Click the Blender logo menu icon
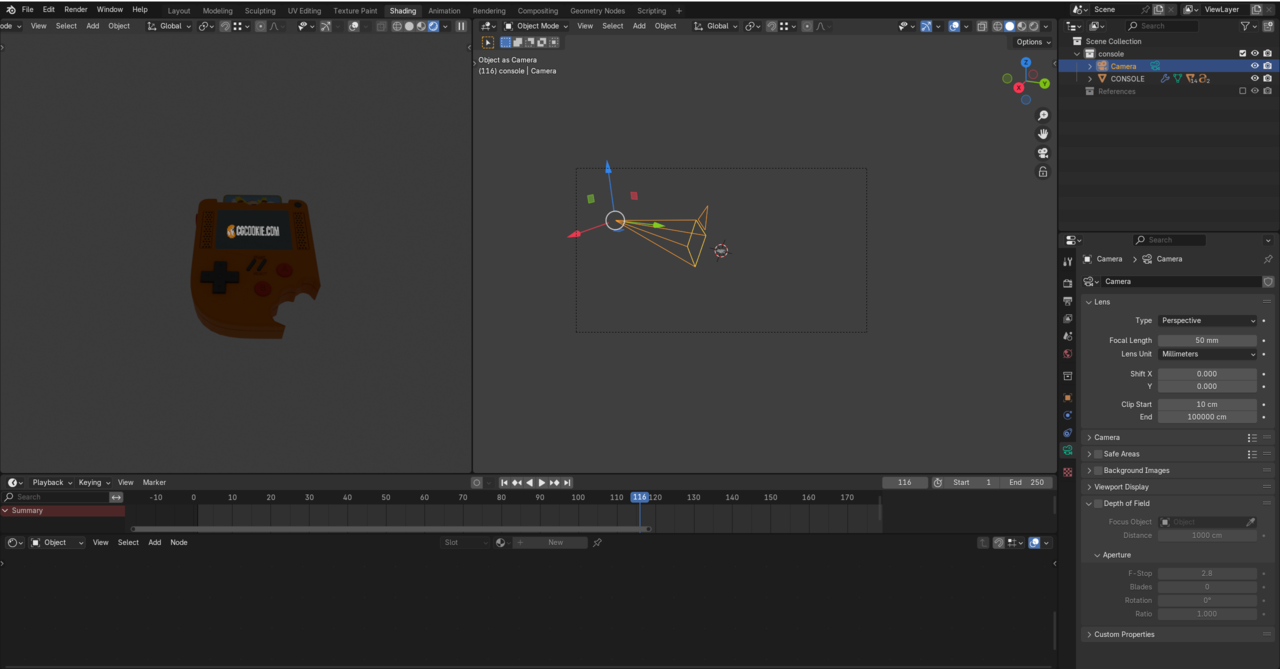This screenshot has width=1280, height=669. point(11,10)
